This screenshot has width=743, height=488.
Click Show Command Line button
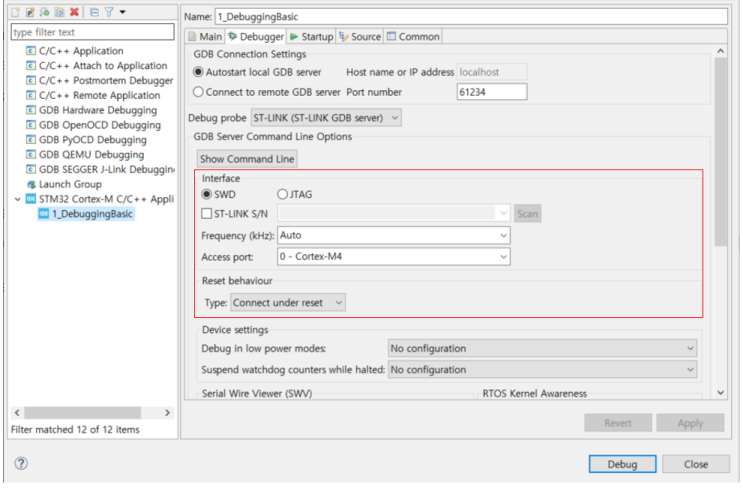coord(247,159)
